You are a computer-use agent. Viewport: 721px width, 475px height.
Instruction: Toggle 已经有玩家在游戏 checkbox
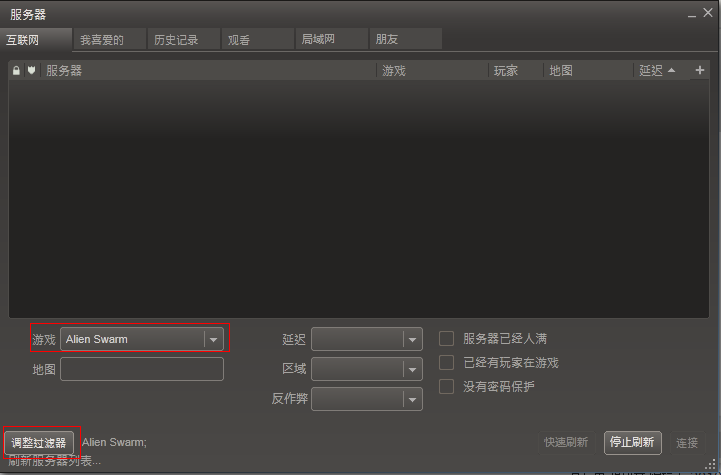pyautogui.click(x=447, y=363)
